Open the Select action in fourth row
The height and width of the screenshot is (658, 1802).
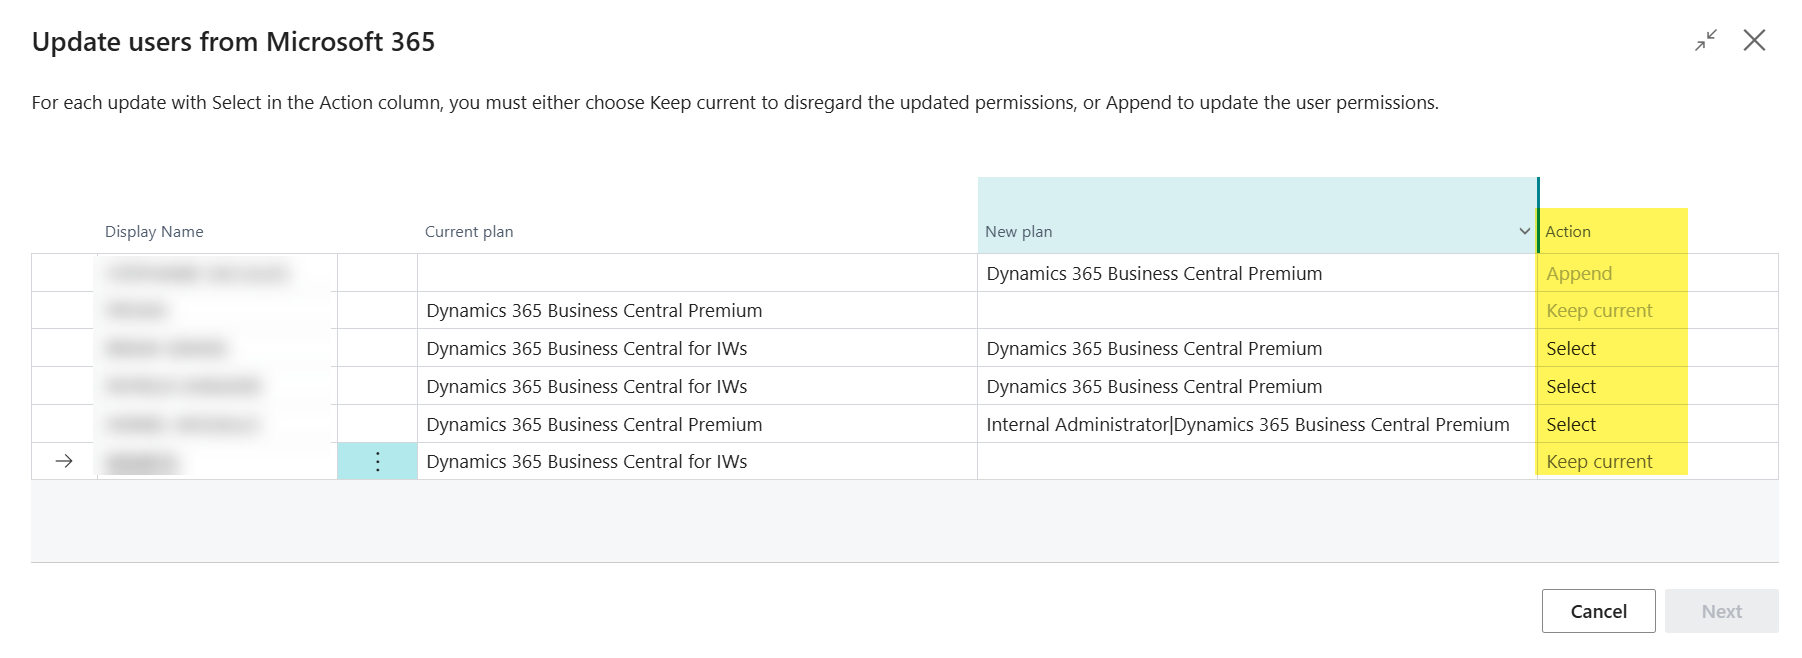pos(1571,387)
